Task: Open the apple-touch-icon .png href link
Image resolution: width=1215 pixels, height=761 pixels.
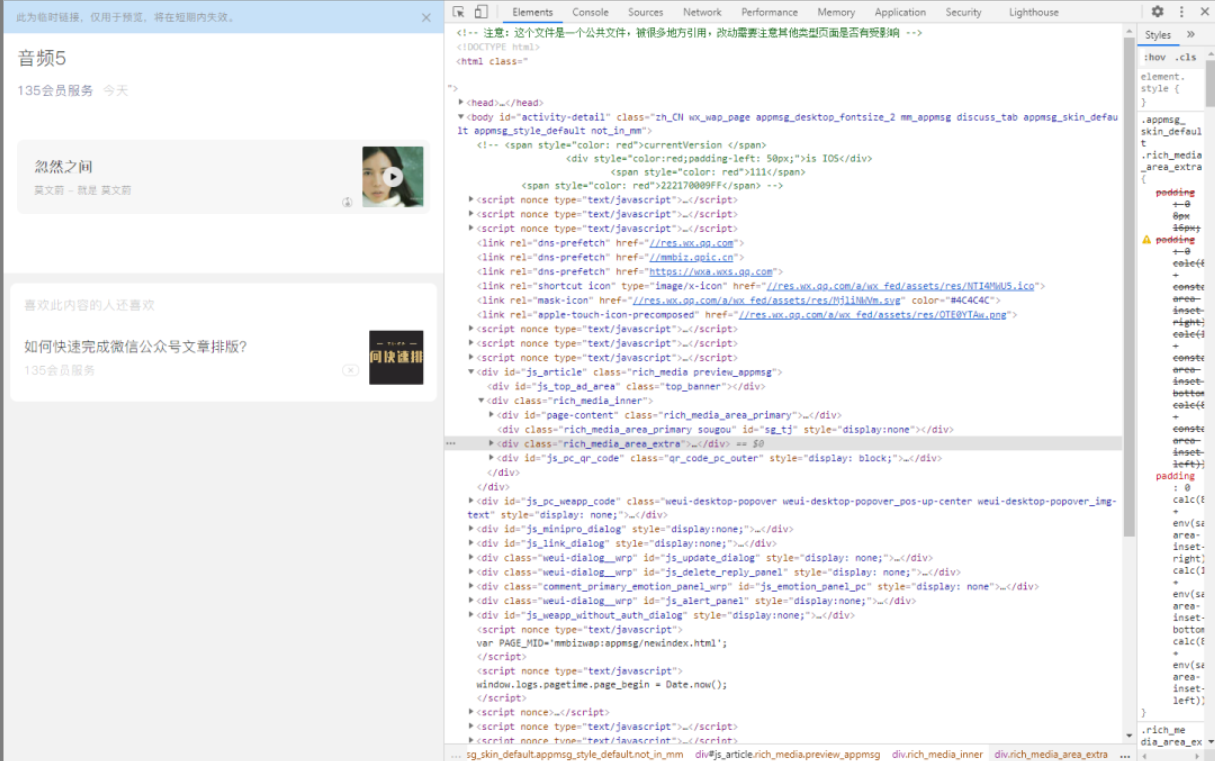Action: [871, 315]
